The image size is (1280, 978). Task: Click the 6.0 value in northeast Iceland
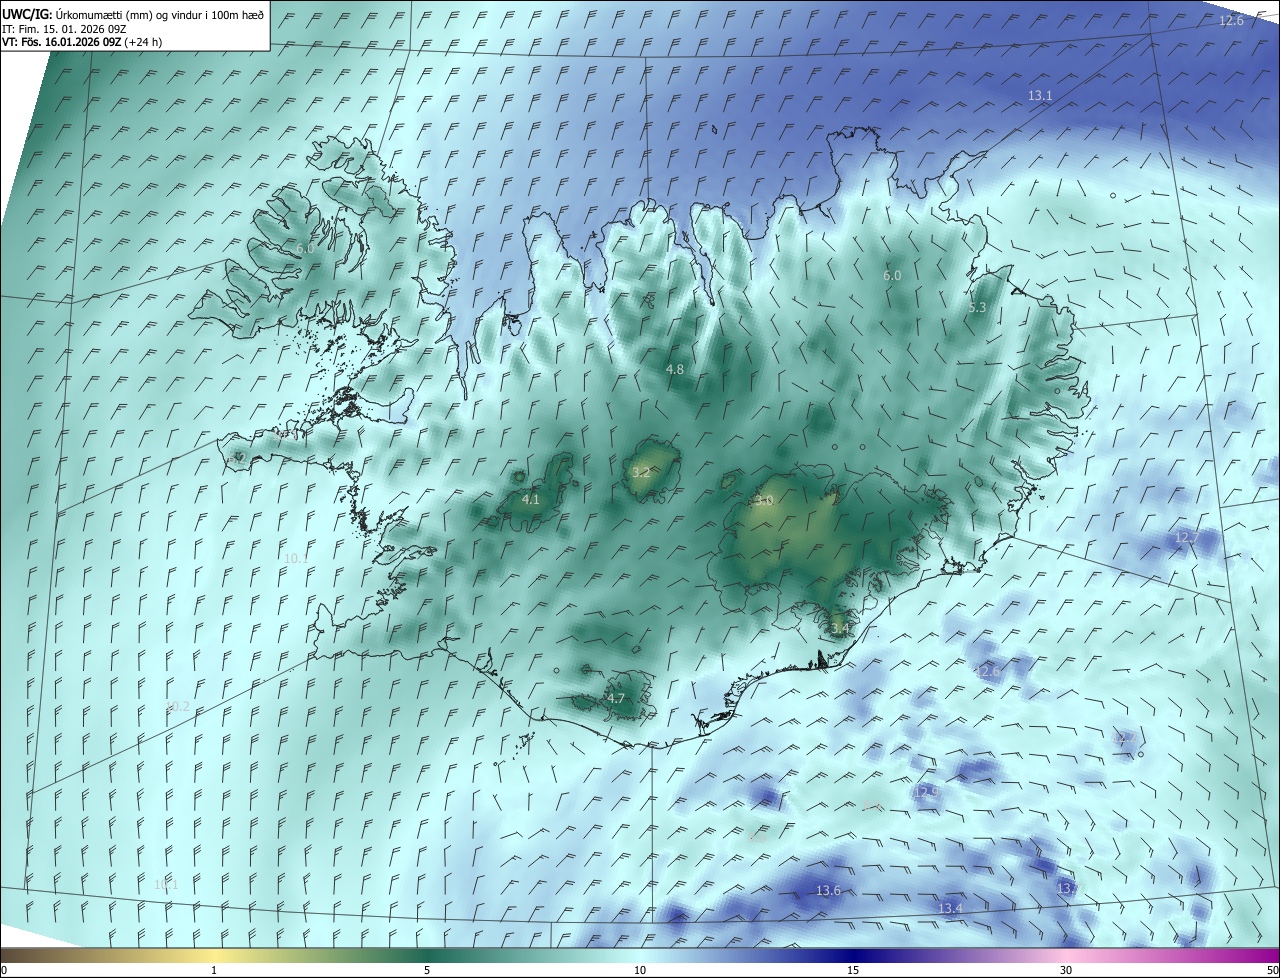coord(892,275)
